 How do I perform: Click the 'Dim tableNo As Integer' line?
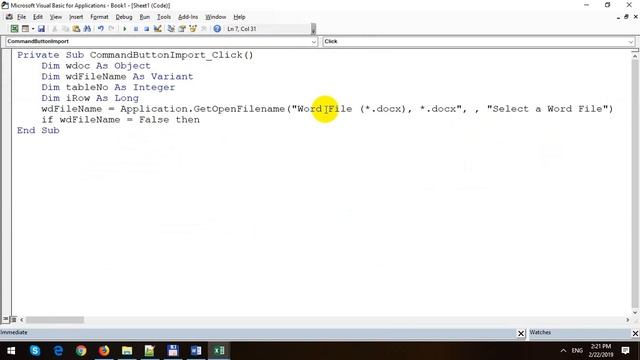pyautogui.click(x=108, y=87)
